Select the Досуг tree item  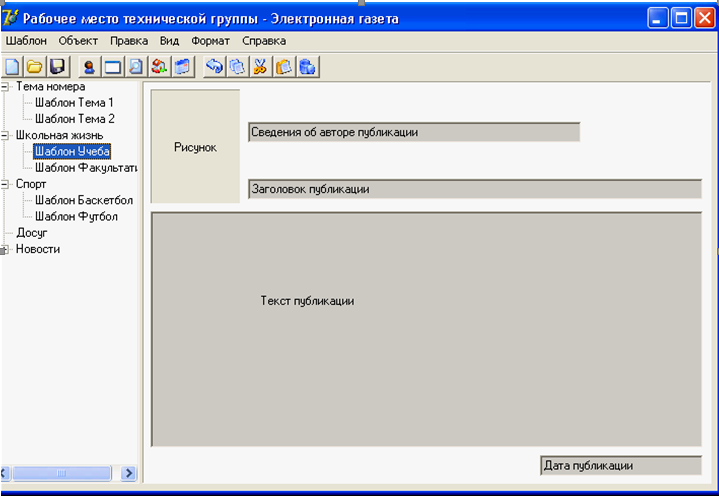(32, 233)
